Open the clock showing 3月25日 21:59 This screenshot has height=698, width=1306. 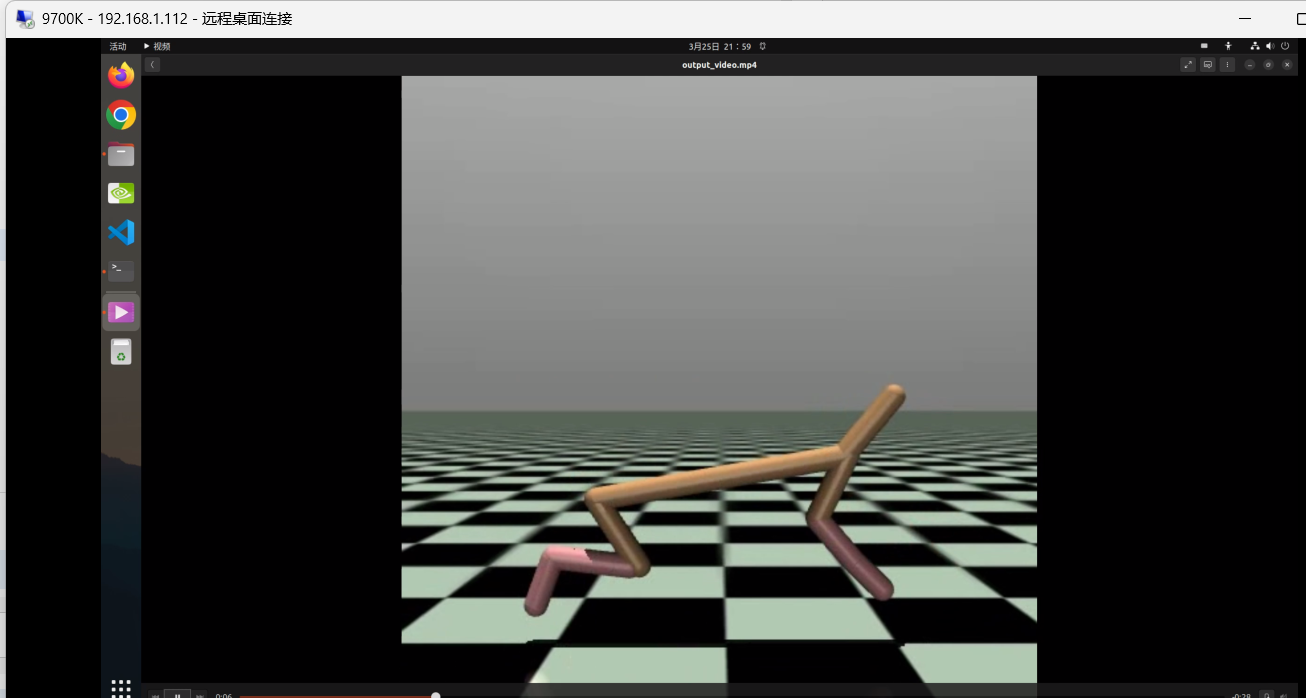tap(720, 46)
